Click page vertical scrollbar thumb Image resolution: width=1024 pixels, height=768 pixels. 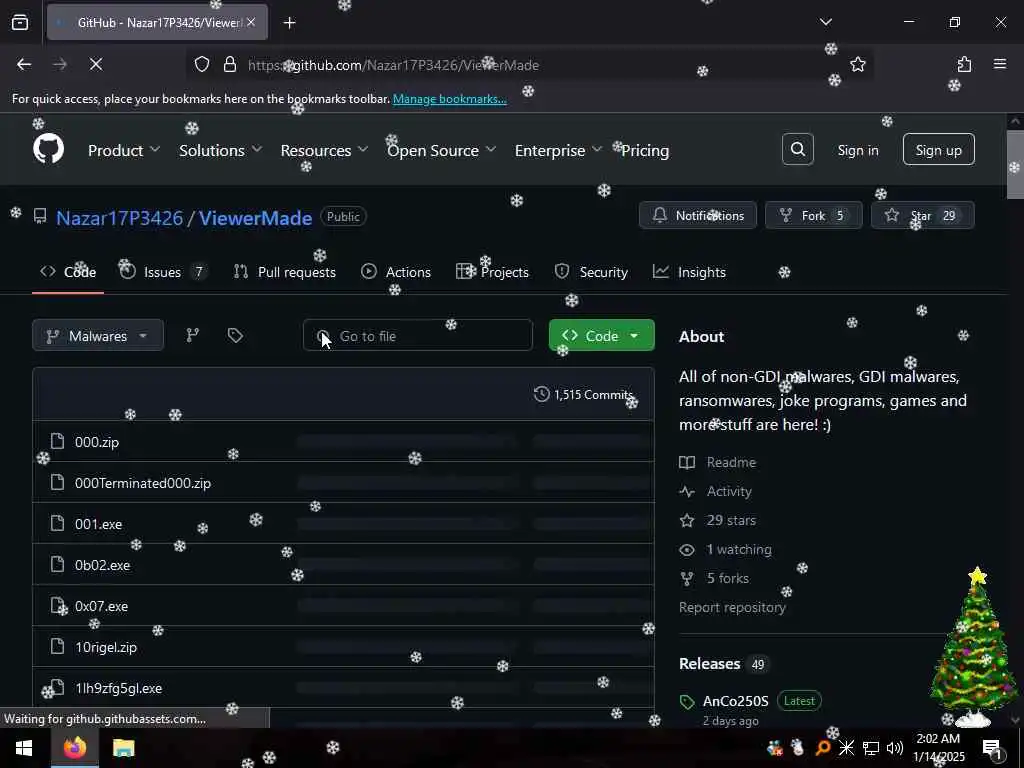[1014, 164]
